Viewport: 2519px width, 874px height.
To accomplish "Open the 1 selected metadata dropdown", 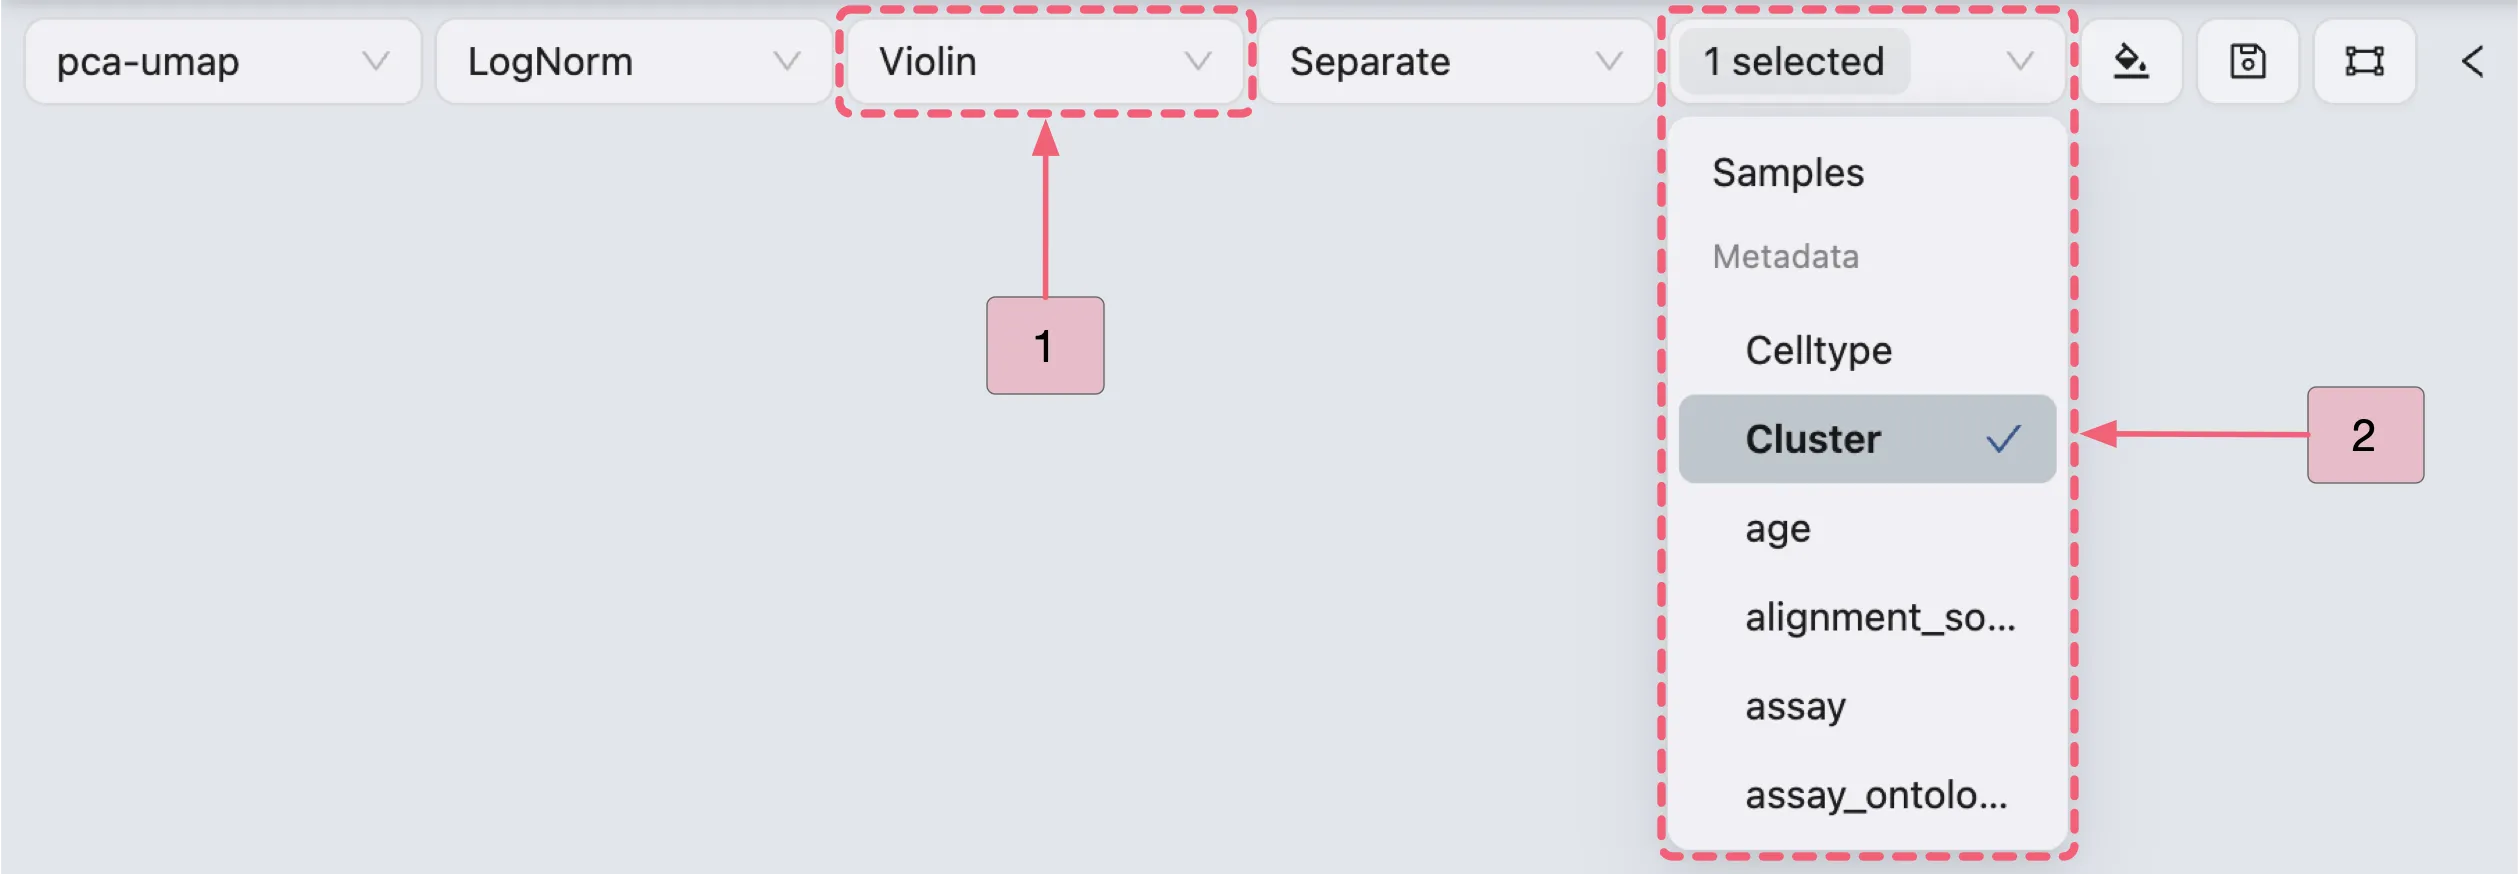I will click(x=1866, y=61).
